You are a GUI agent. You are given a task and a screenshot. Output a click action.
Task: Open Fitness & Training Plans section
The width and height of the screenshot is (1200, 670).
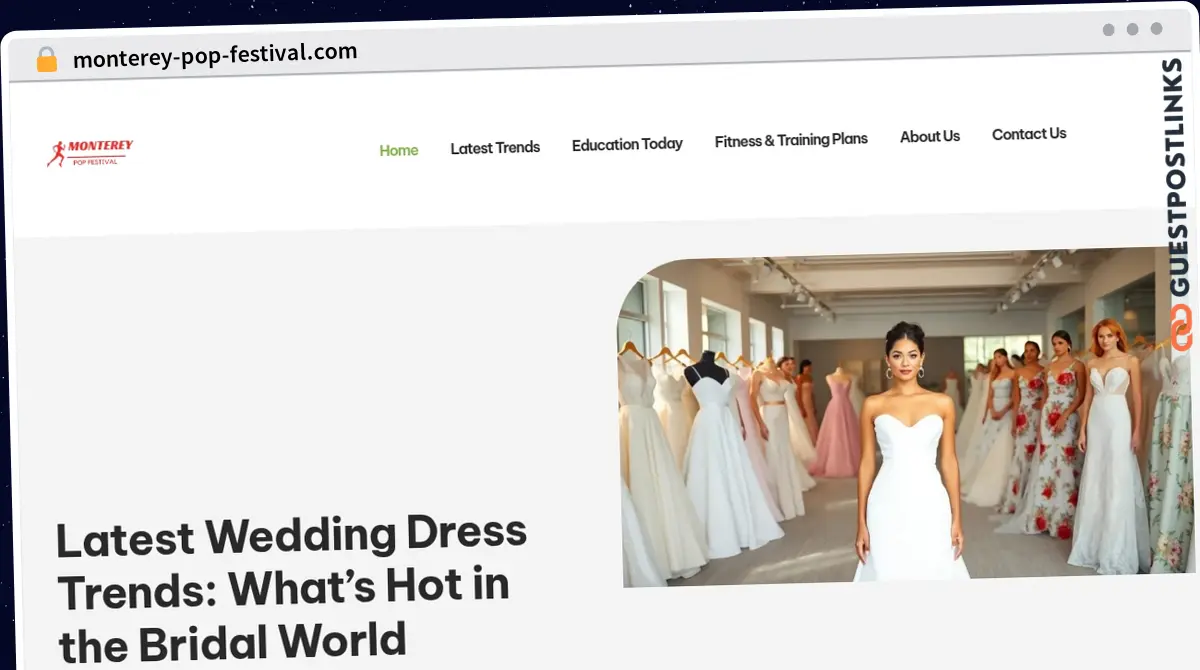pyautogui.click(x=791, y=140)
